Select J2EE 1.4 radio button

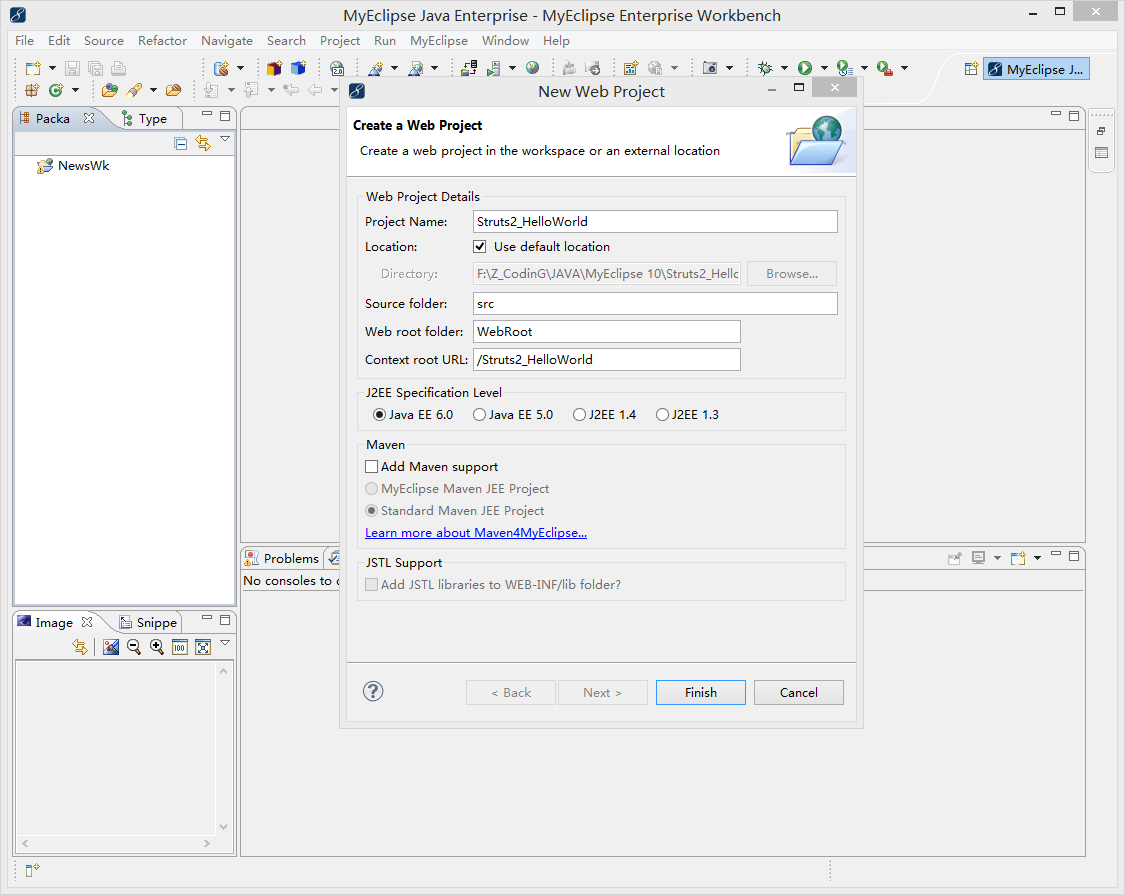point(579,415)
